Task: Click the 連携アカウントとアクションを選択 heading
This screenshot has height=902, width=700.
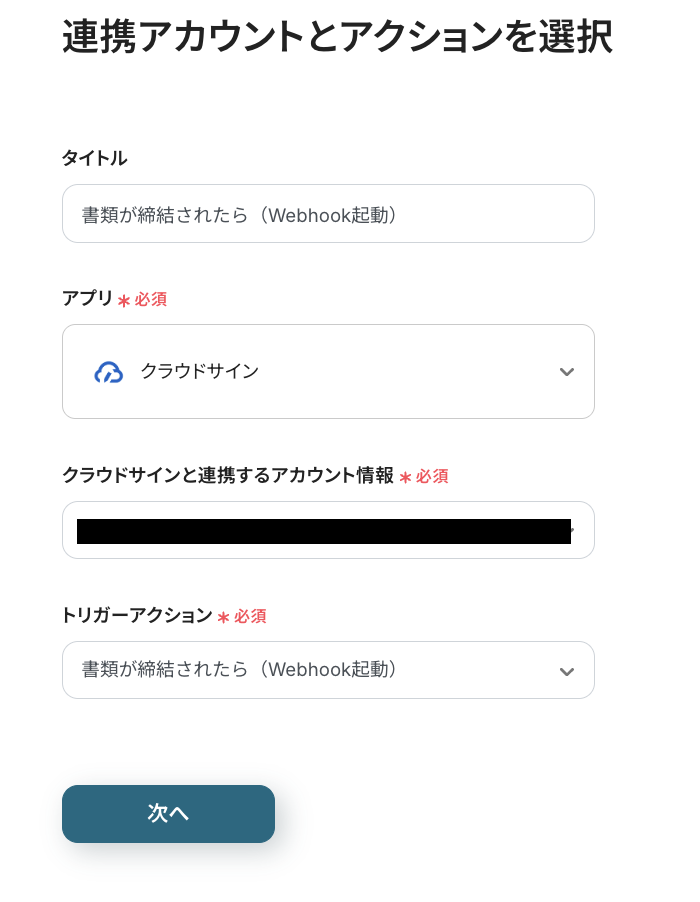Action: click(337, 38)
